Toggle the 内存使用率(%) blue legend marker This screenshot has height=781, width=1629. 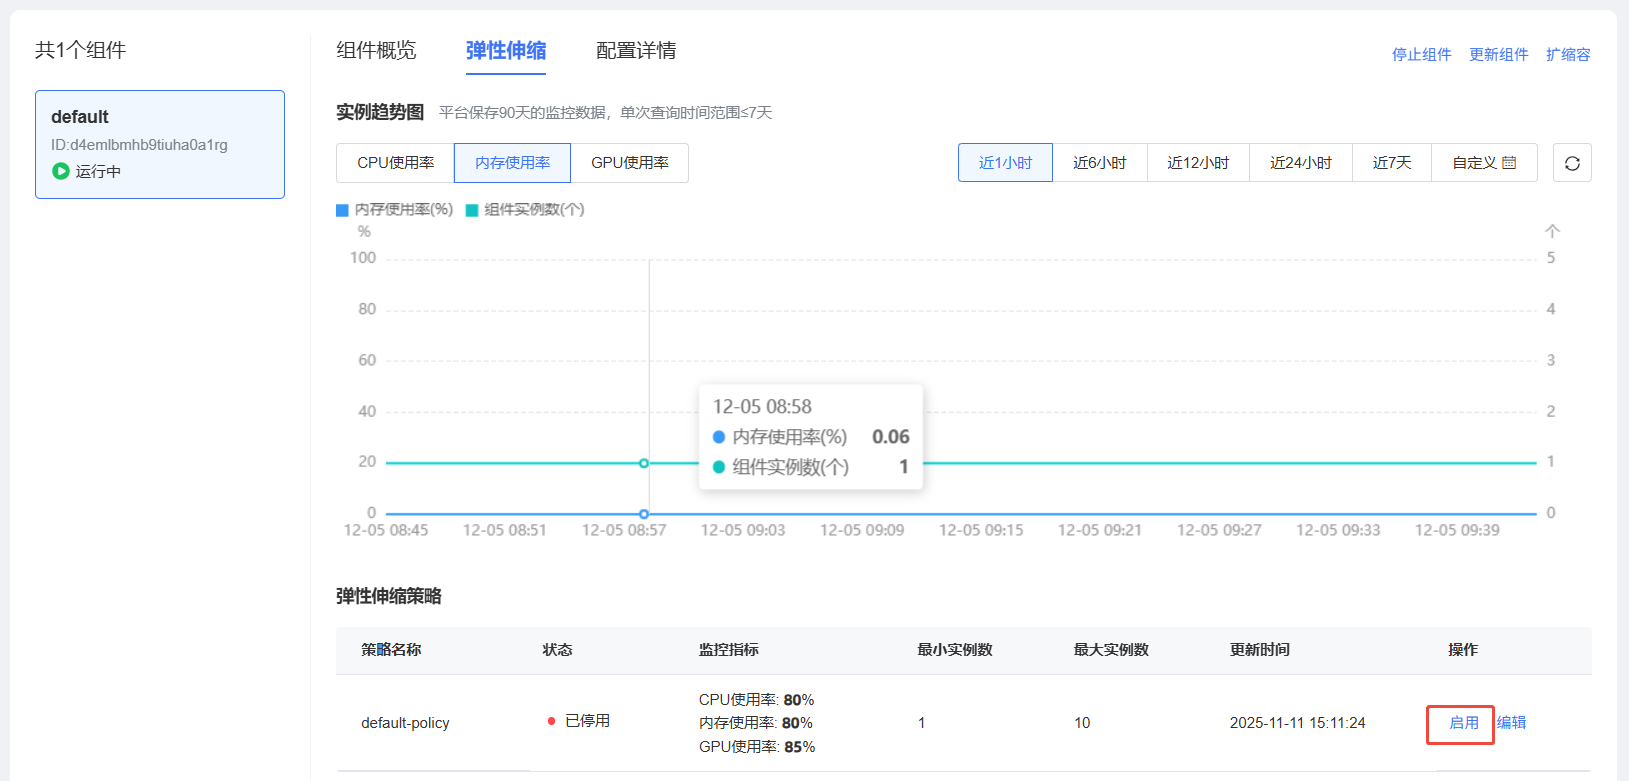(x=342, y=210)
